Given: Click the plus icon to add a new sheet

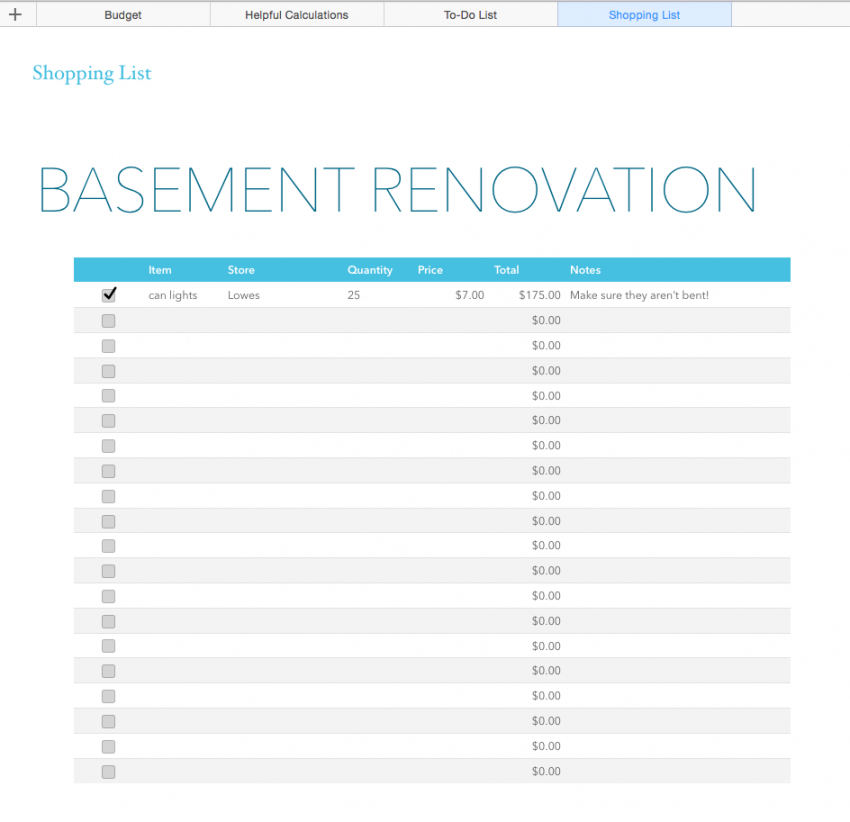Looking at the screenshot, I should pos(15,15).
